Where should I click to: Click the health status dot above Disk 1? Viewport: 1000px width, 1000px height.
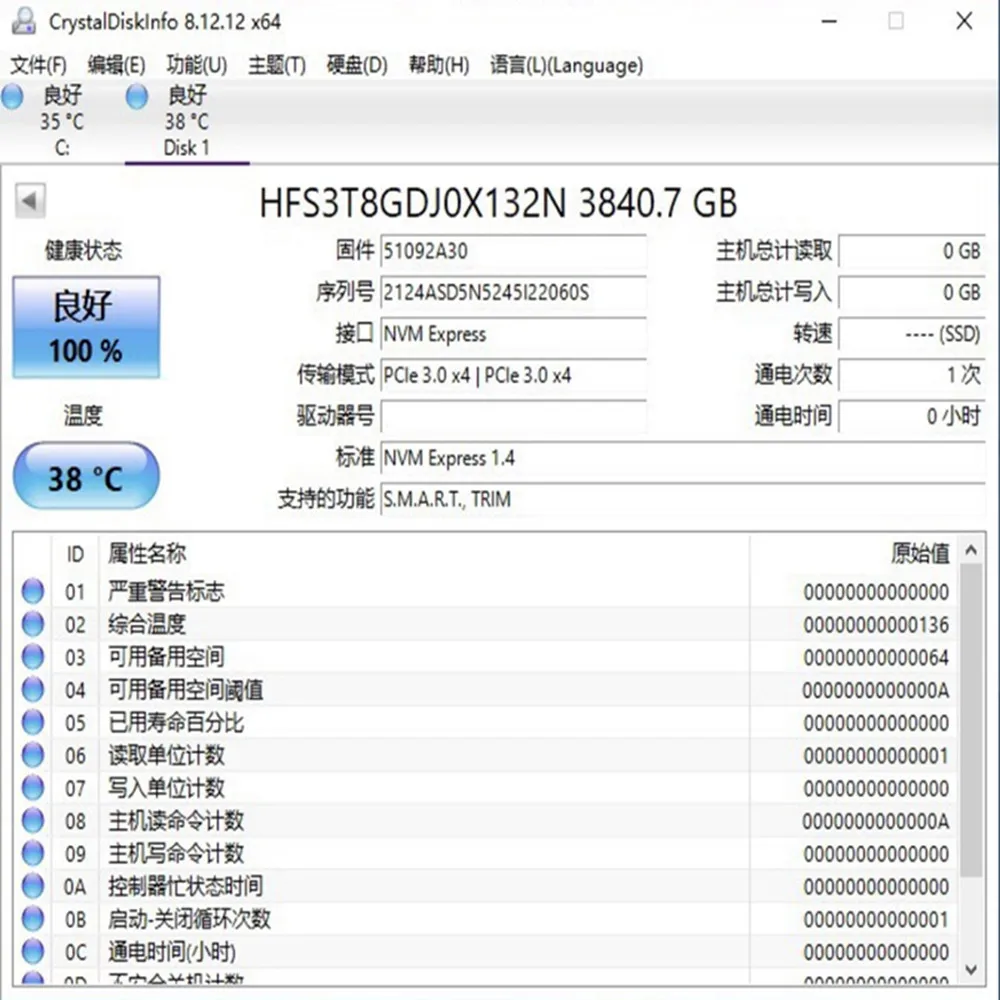pos(137,96)
